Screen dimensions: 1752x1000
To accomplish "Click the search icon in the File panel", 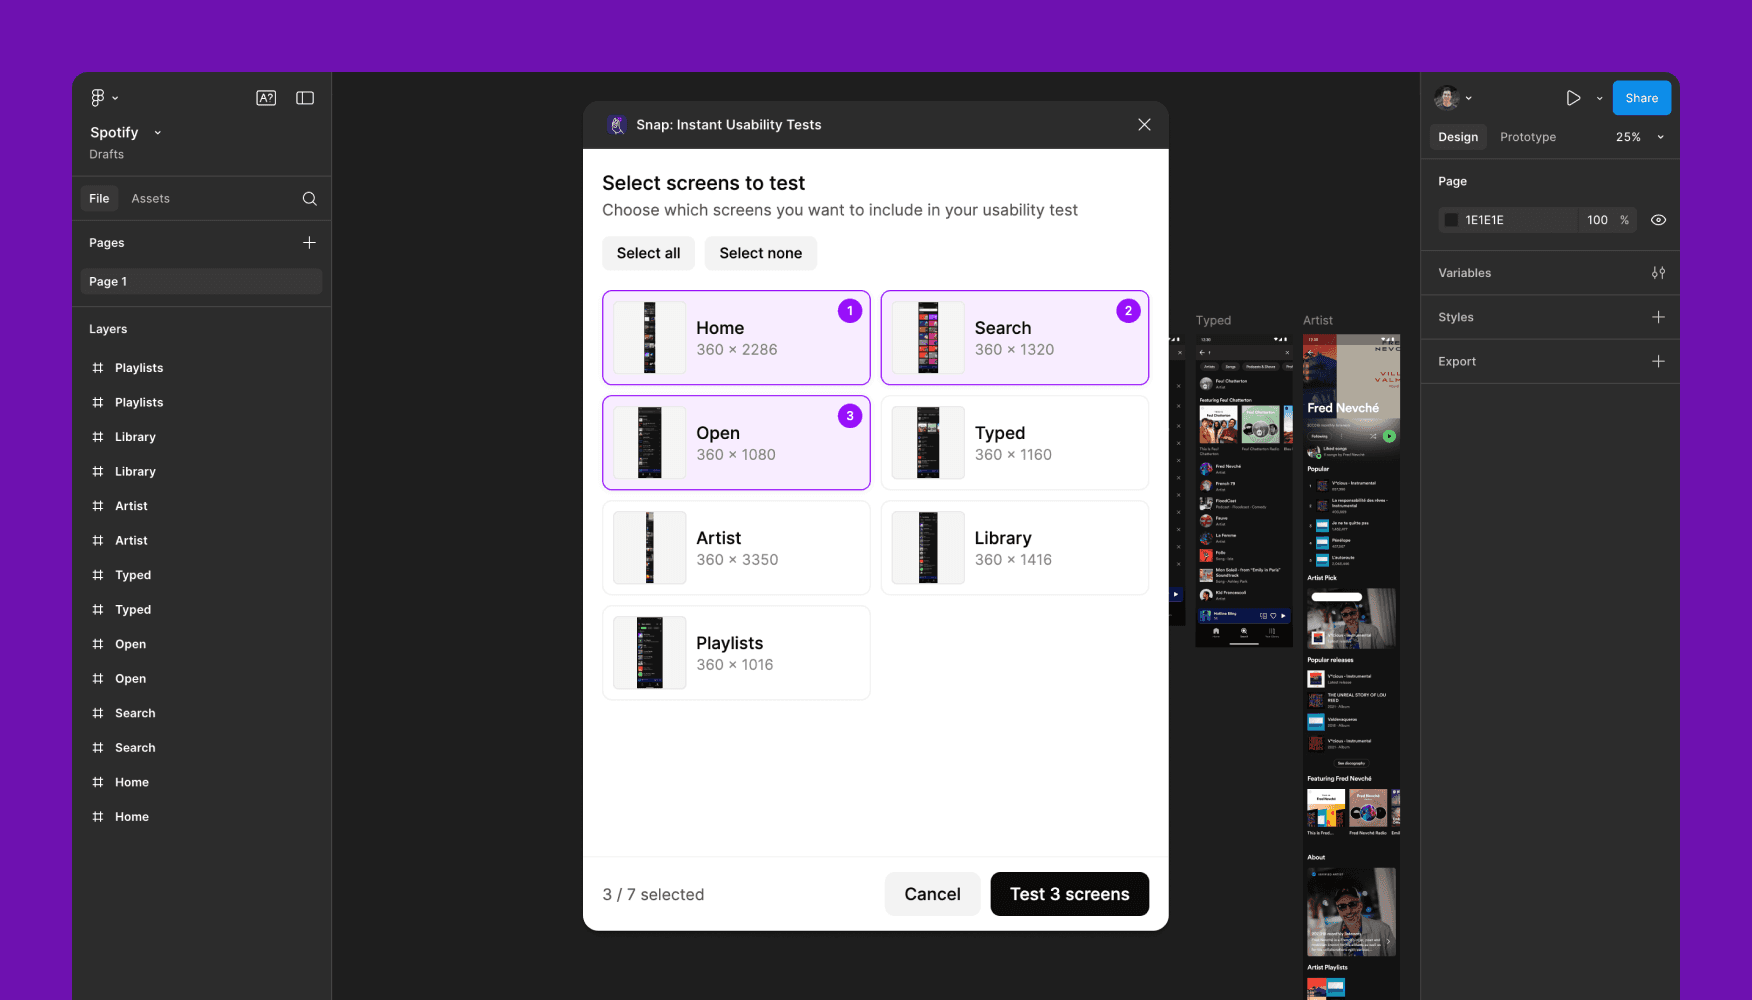I will pos(310,198).
